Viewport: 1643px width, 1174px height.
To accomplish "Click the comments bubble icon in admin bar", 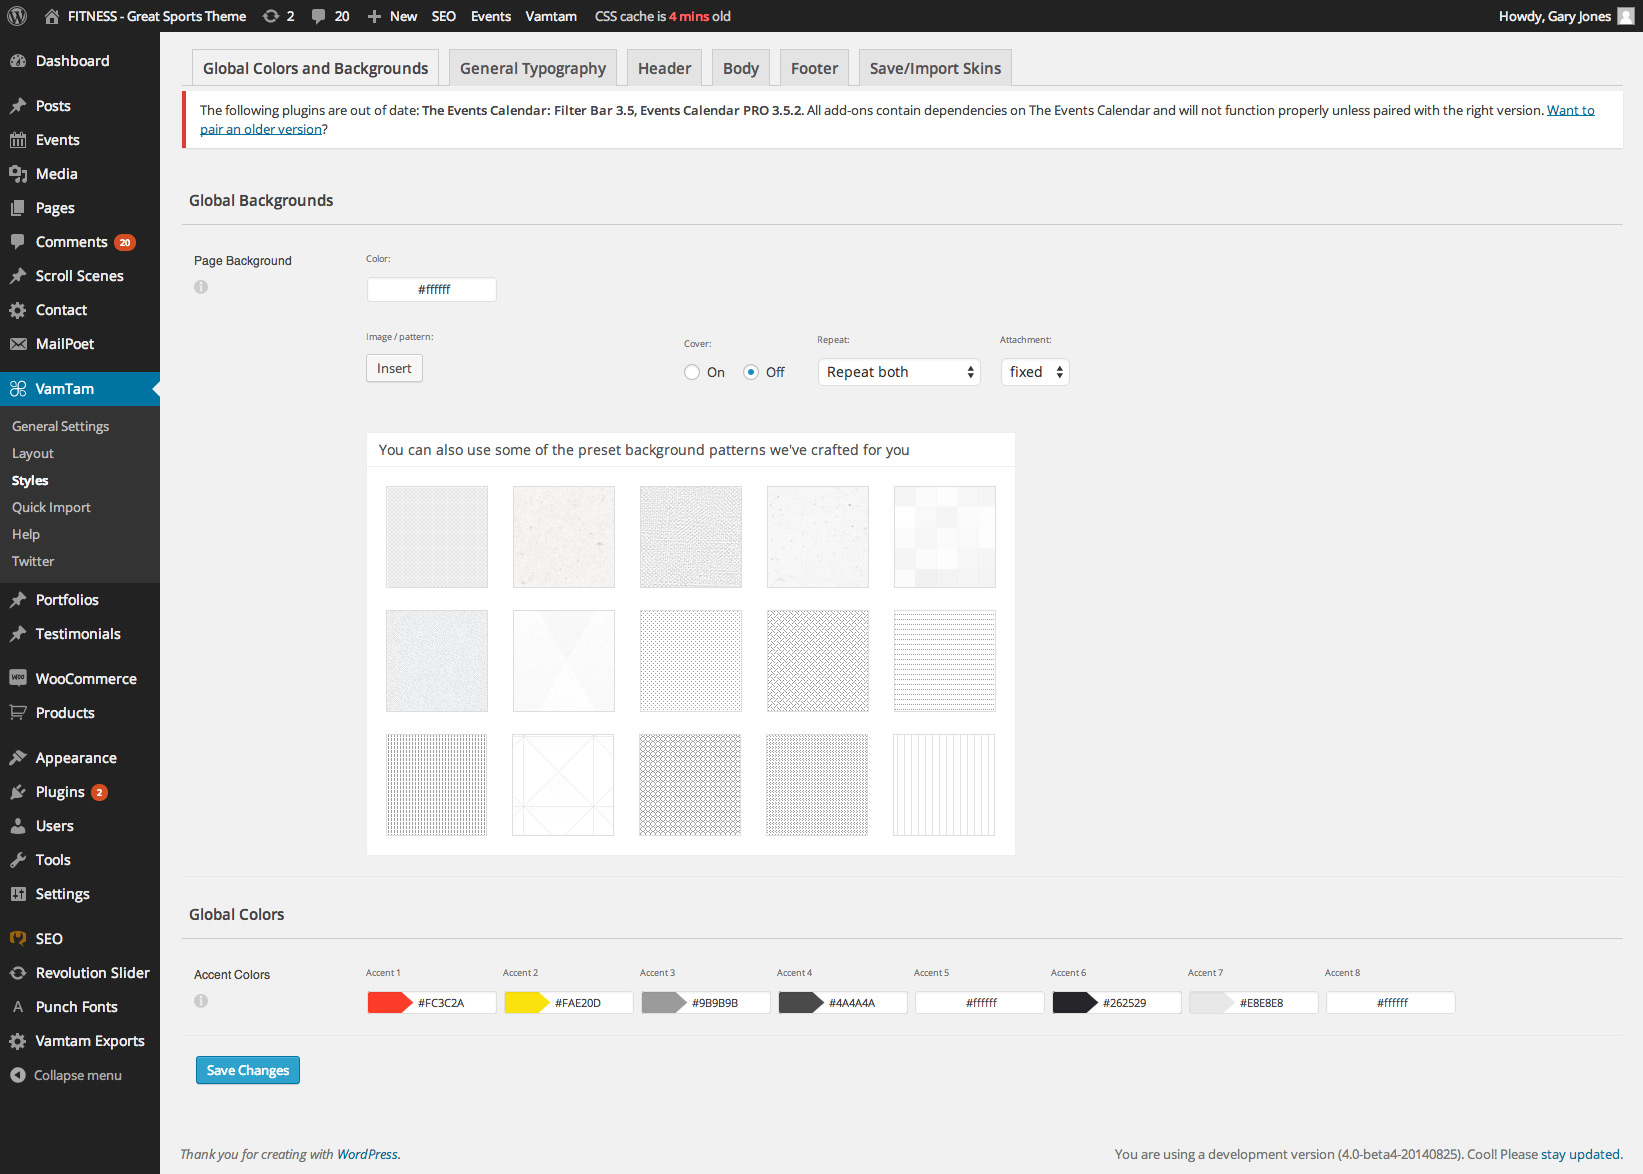I will pos(318,16).
